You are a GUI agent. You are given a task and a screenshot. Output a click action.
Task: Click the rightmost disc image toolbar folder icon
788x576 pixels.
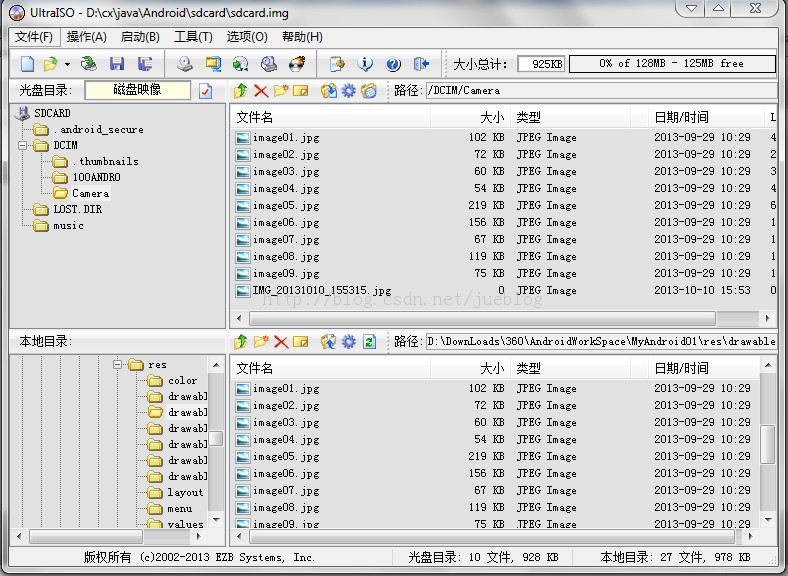pyautogui.click(x=369, y=90)
